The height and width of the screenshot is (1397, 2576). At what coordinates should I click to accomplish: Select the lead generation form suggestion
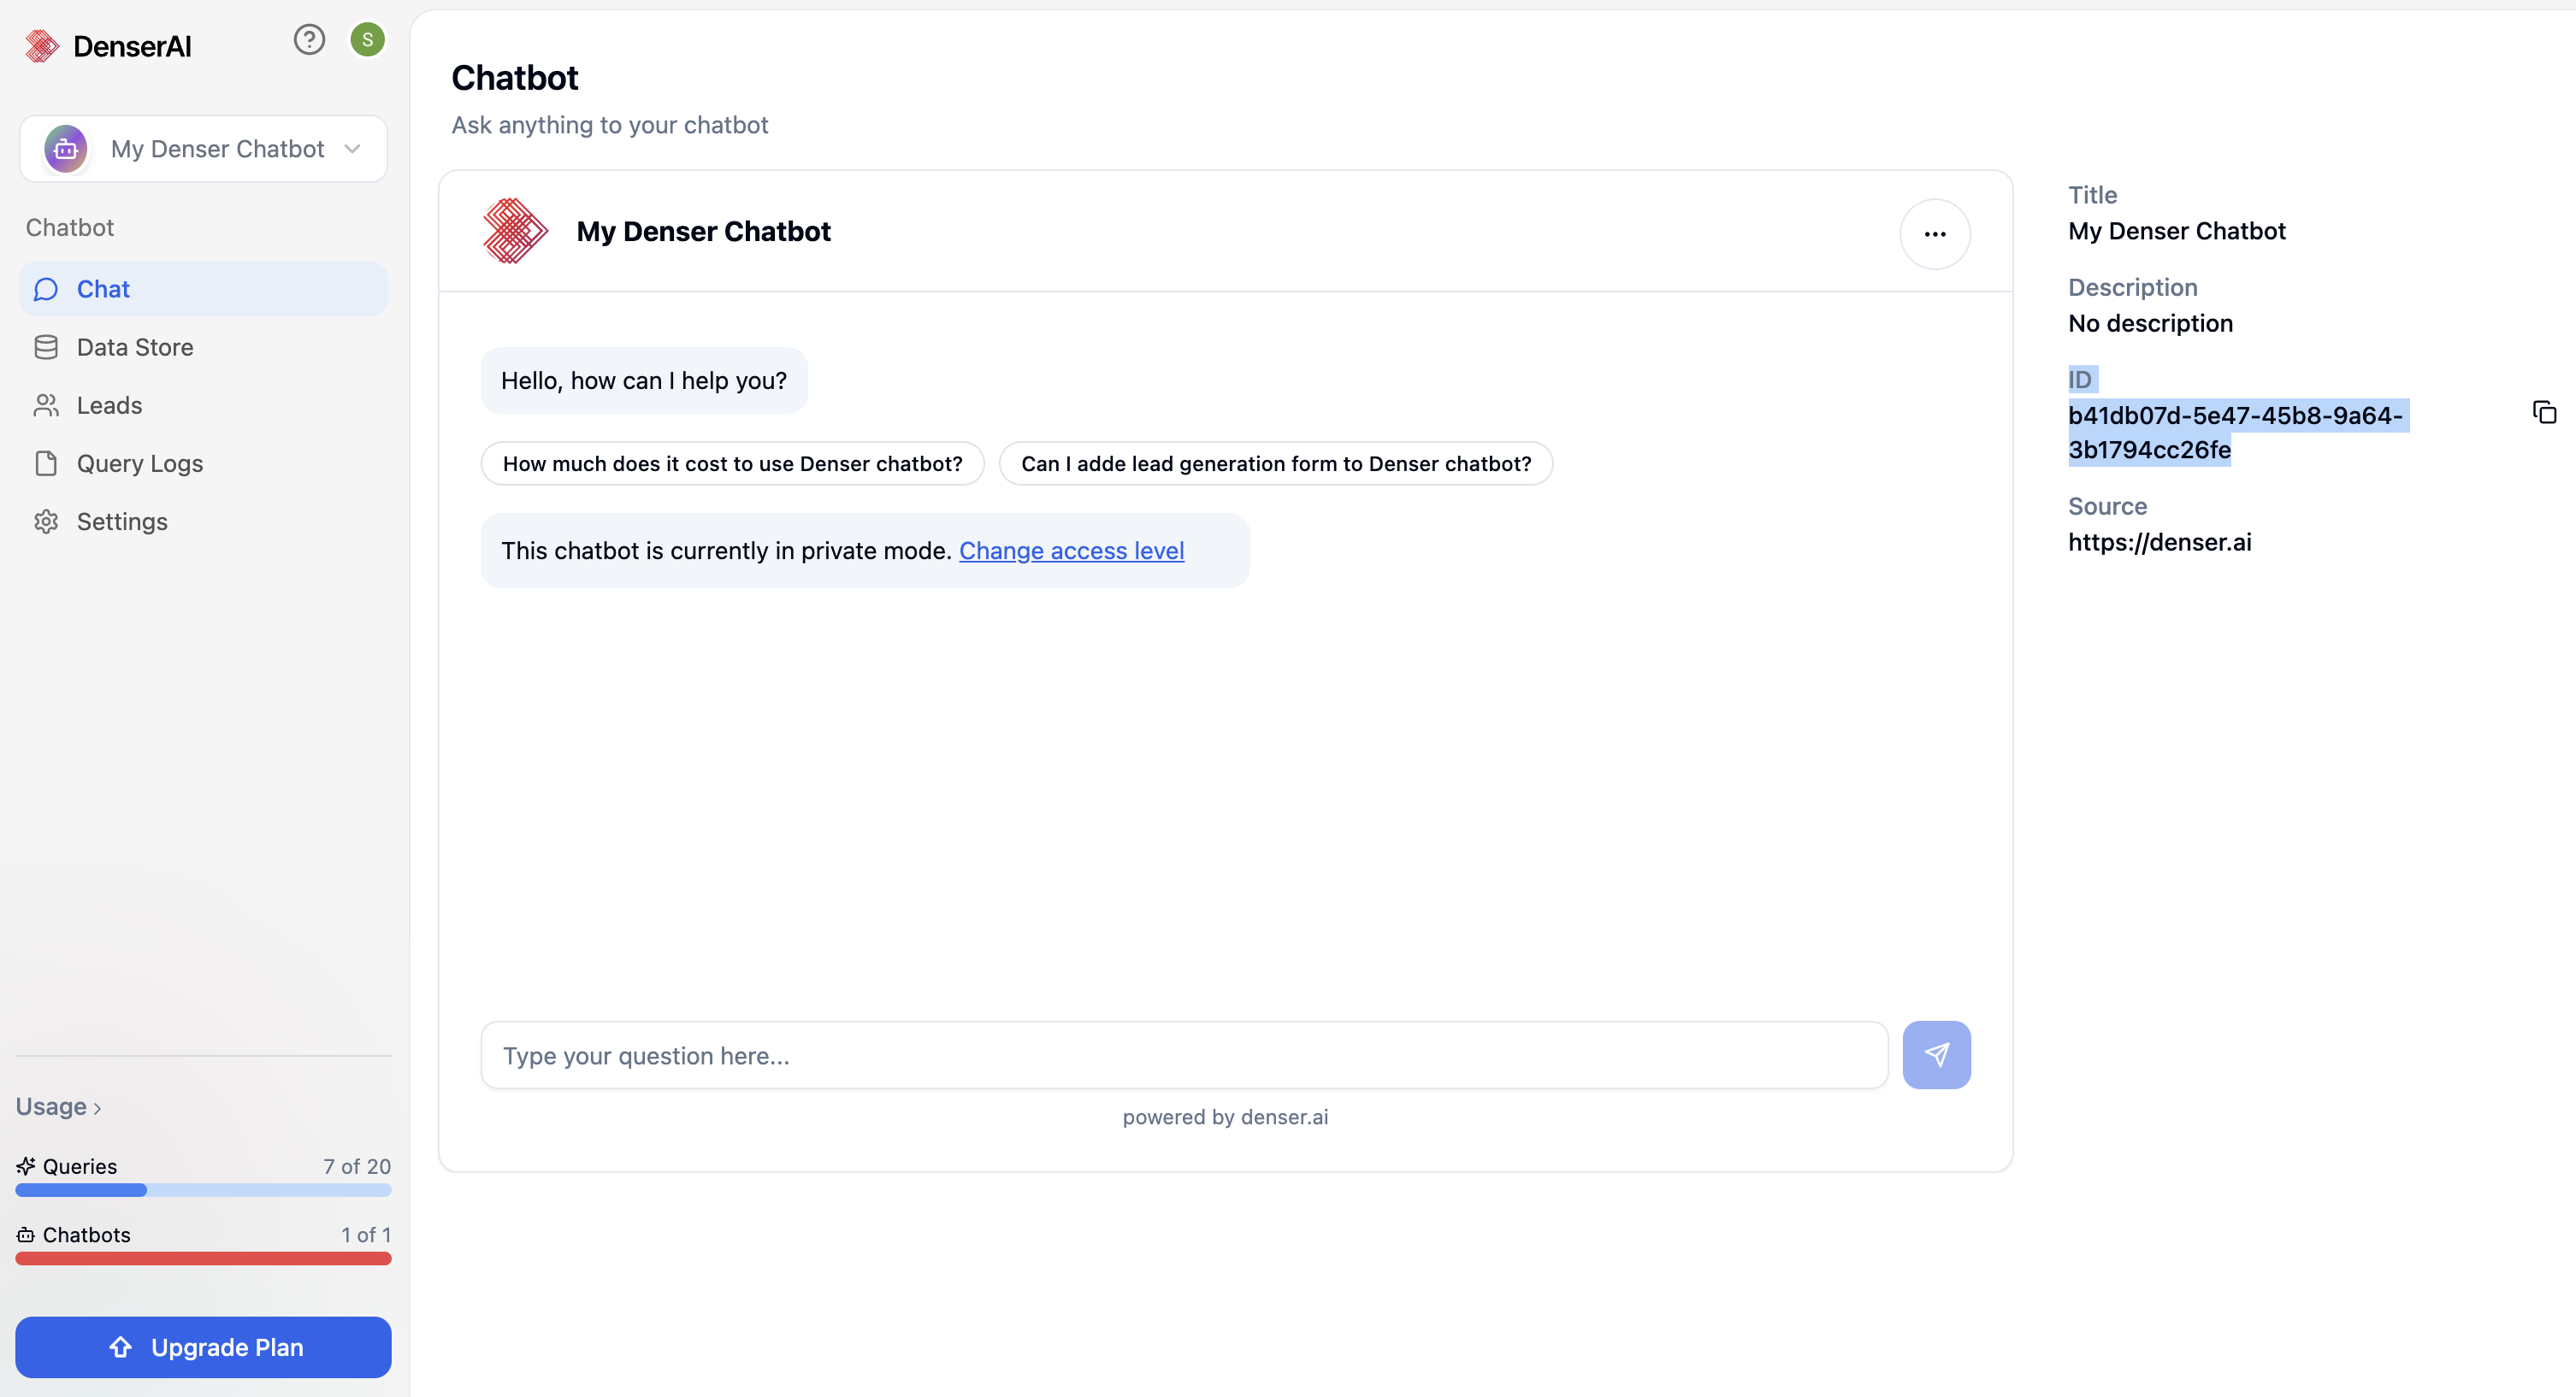pos(1276,463)
